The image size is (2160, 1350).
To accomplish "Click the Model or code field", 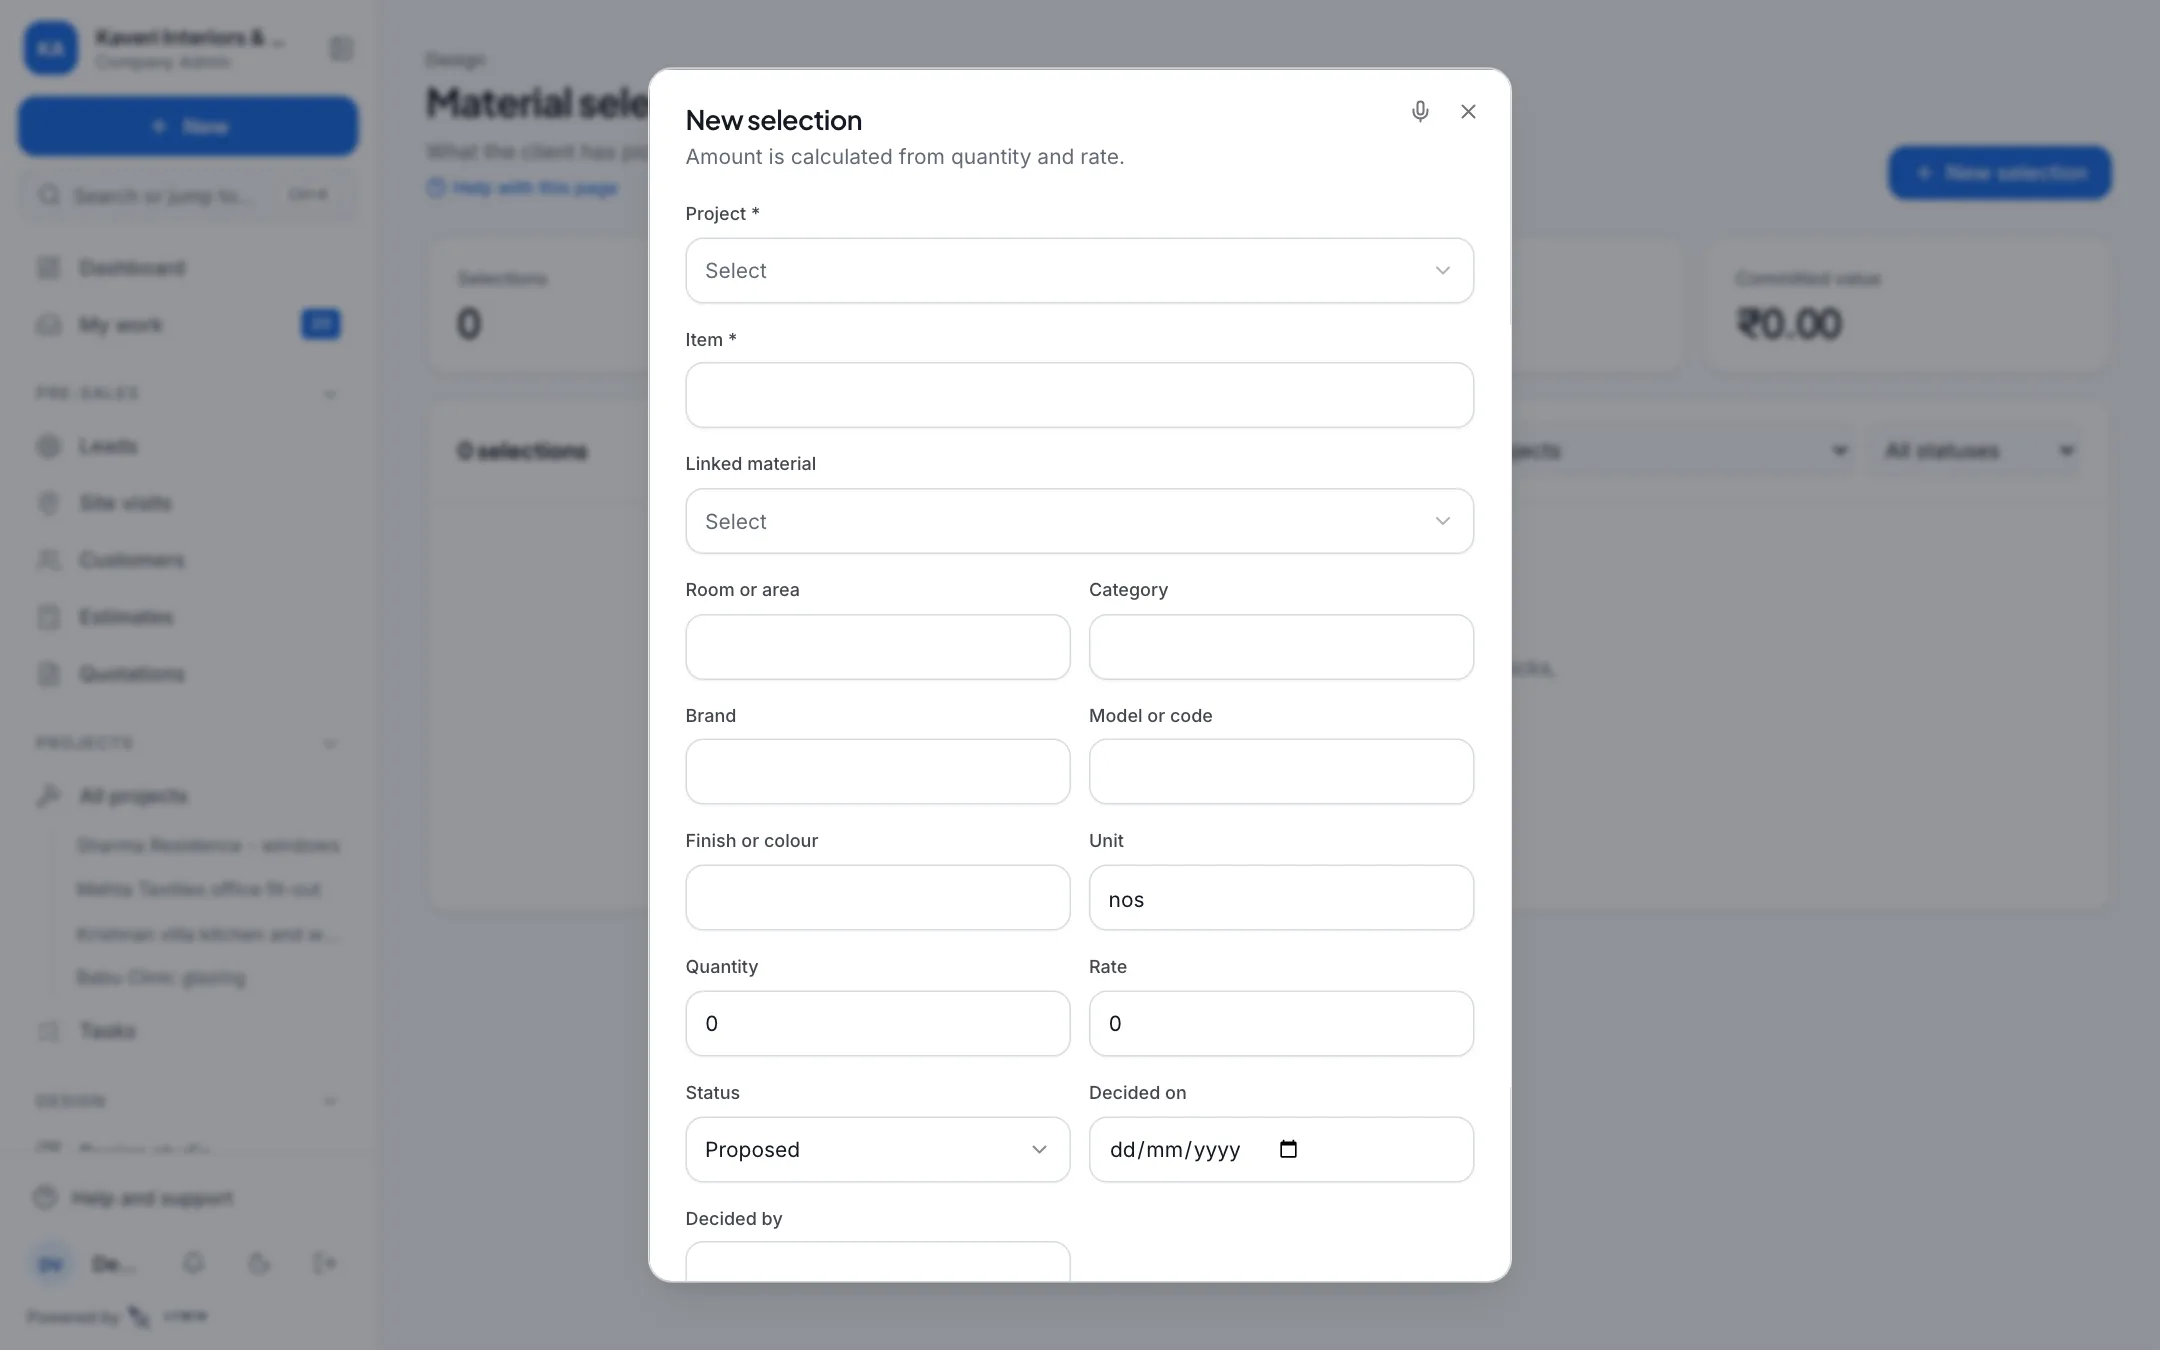I will [x=1281, y=772].
